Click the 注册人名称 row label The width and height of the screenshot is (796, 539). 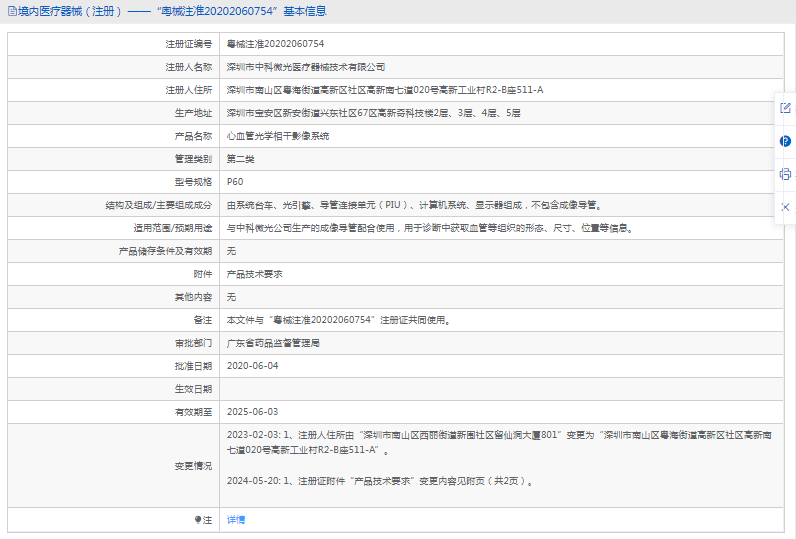[x=189, y=67]
